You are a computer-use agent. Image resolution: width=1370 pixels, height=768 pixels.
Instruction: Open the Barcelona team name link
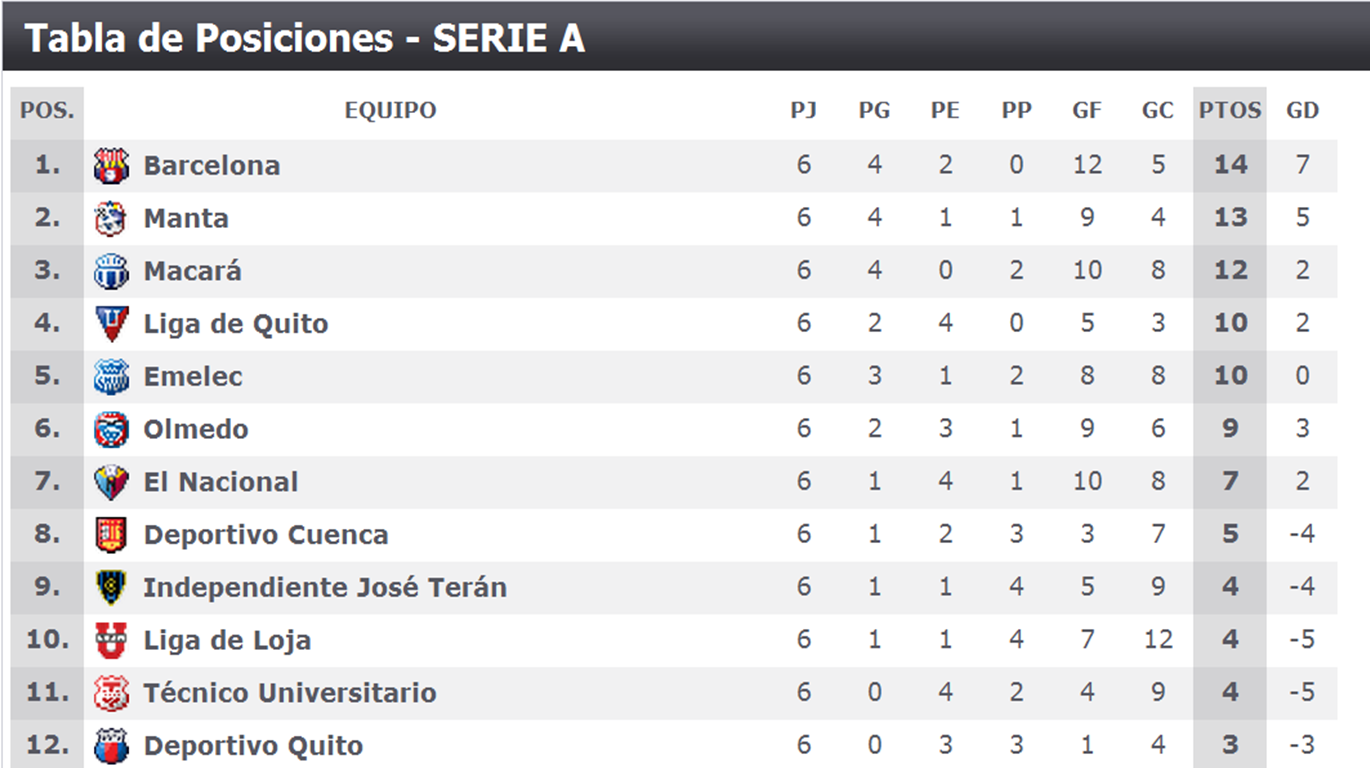[212, 166]
